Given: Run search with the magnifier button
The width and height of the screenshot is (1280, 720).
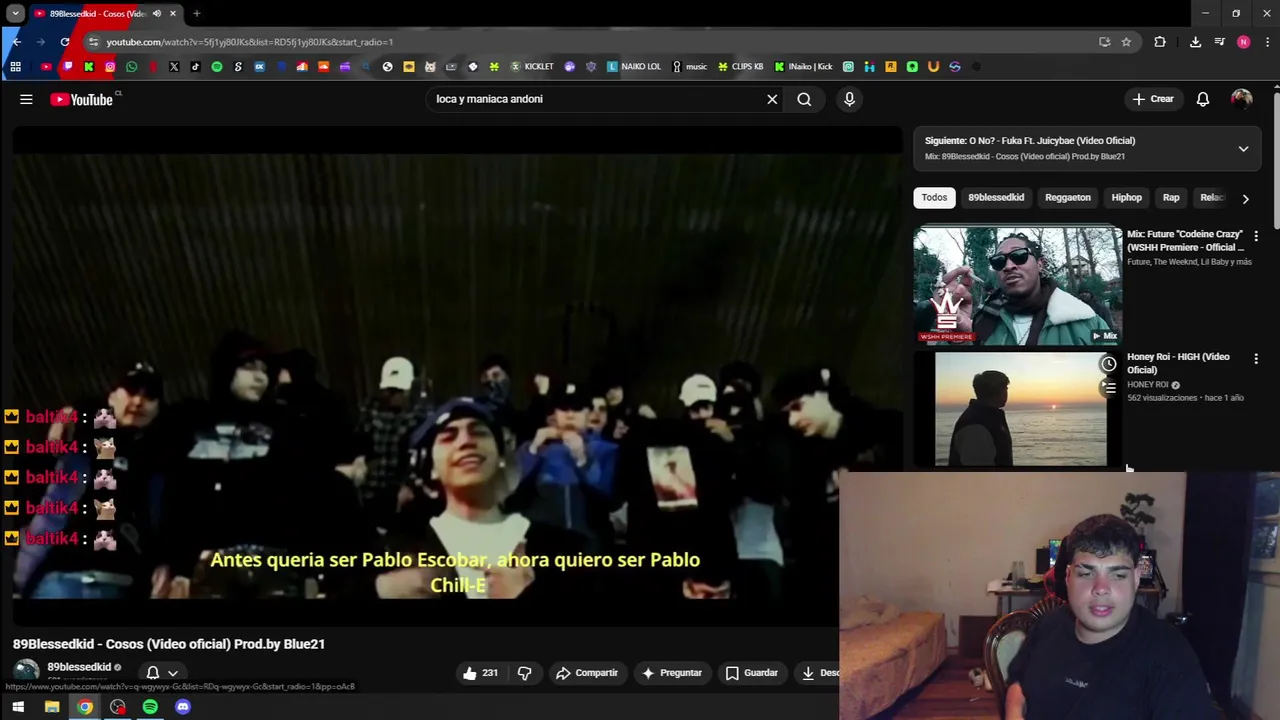Looking at the screenshot, I should [804, 99].
